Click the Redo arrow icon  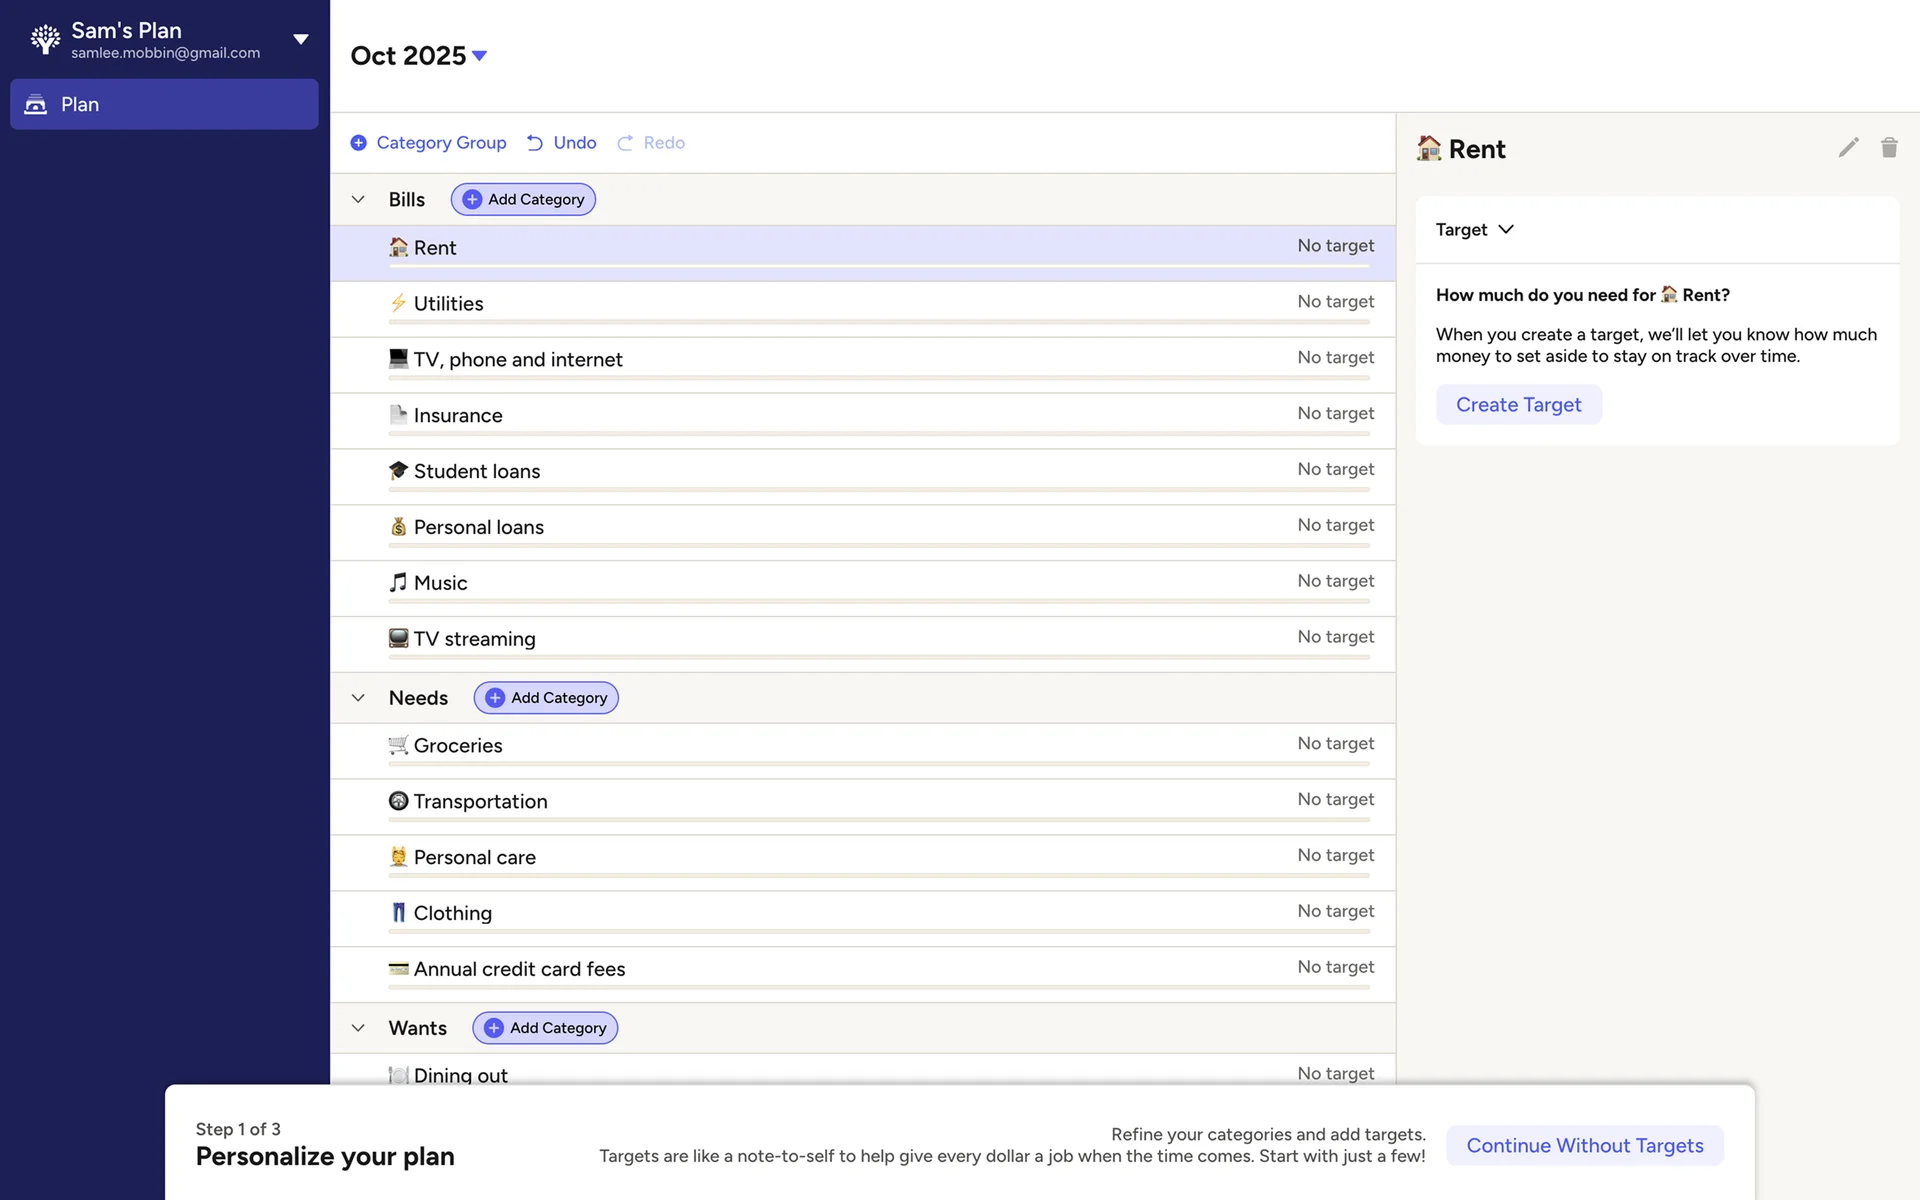click(625, 143)
